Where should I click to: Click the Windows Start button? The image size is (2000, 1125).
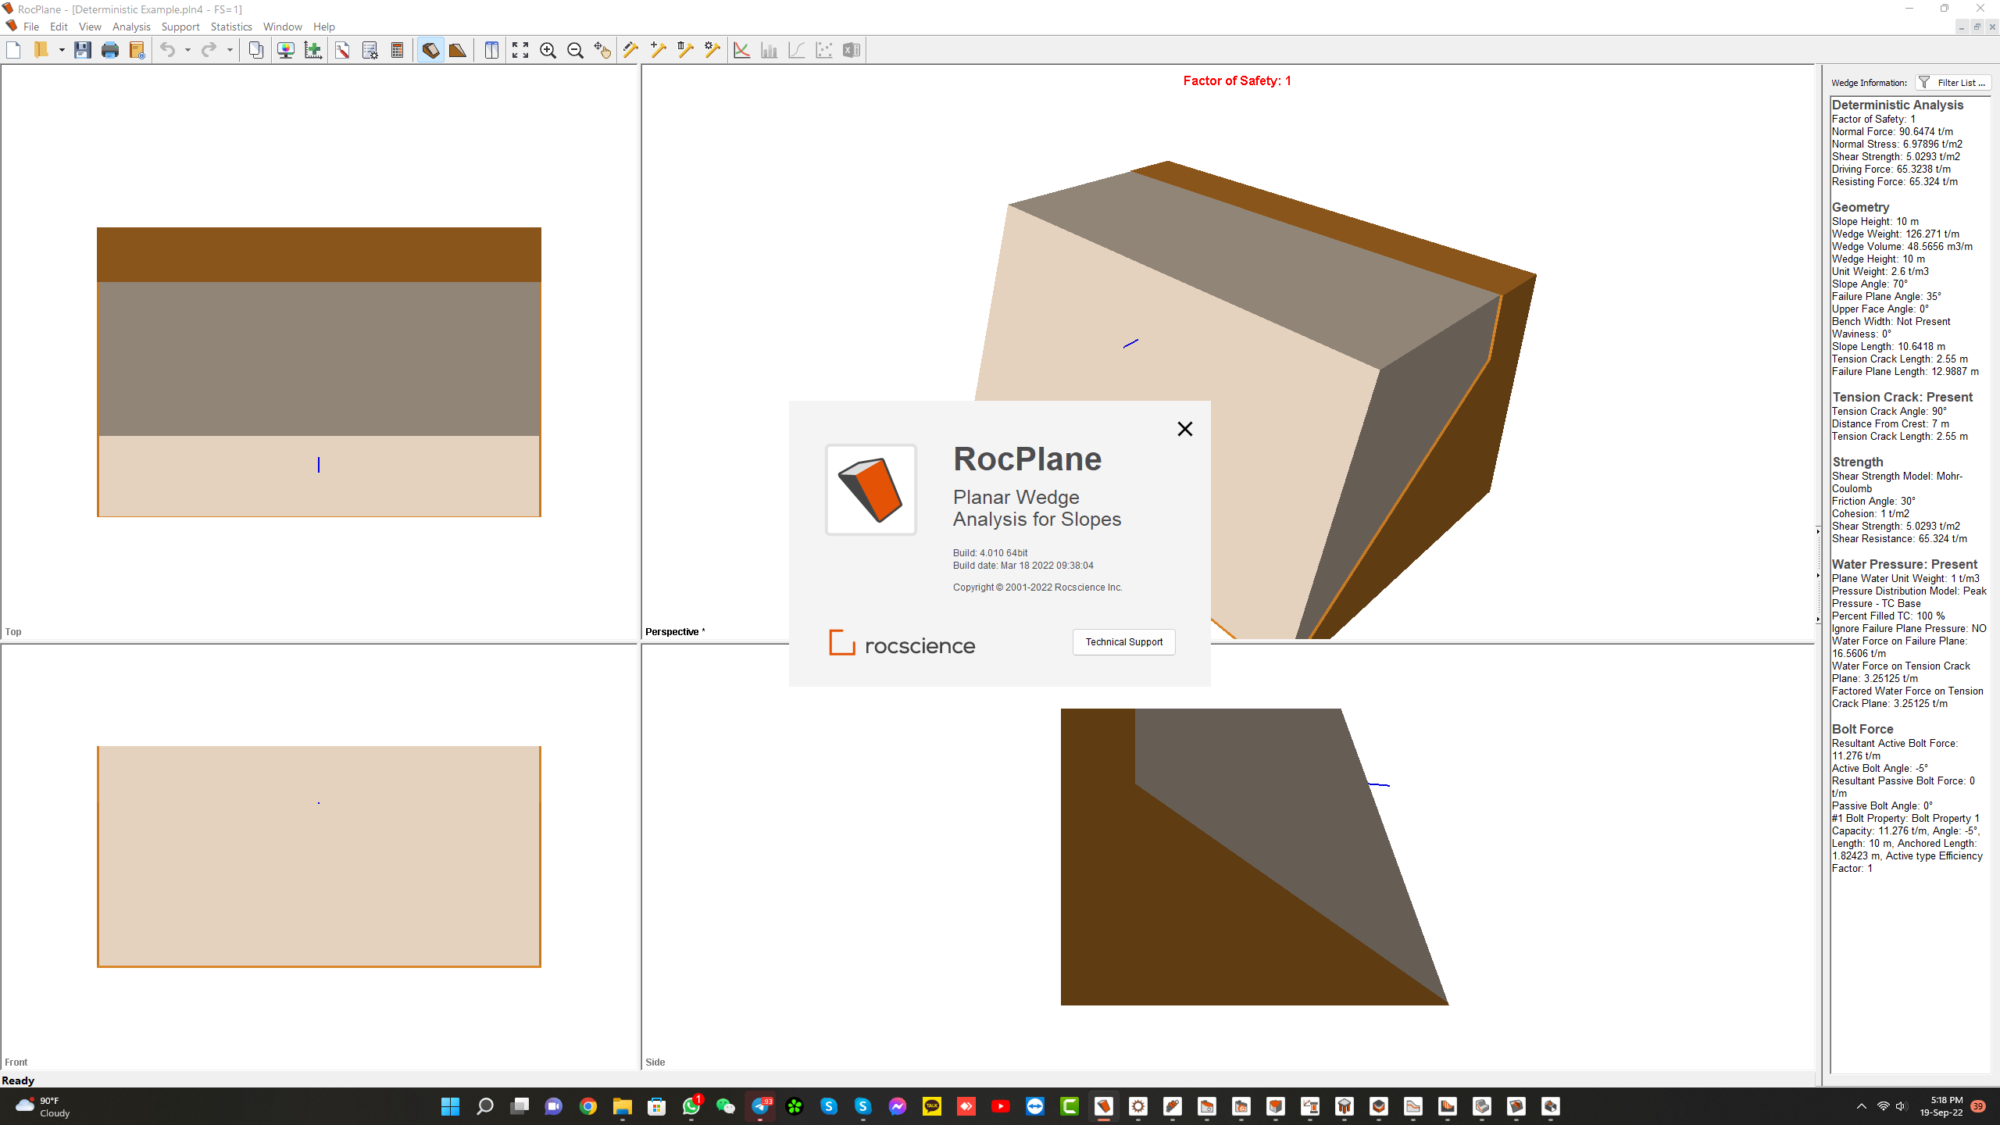pos(450,1106)
